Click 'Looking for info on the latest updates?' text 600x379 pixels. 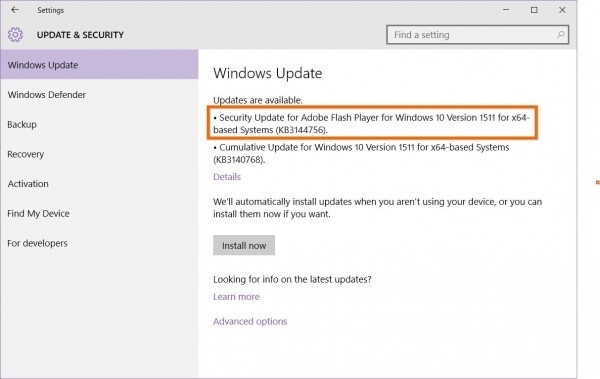(x=292, y=279)
